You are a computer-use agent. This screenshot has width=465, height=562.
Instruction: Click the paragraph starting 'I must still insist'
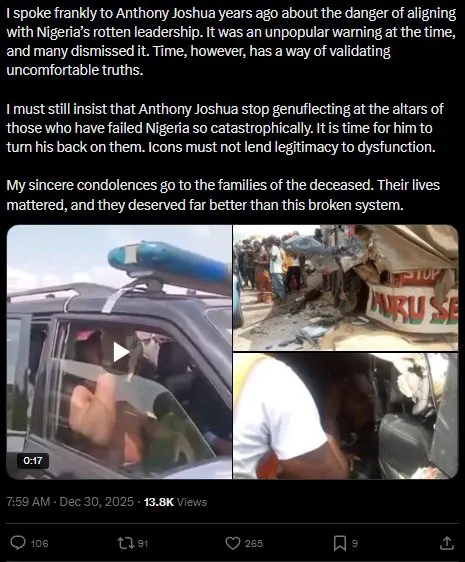[x=225, y=128]
